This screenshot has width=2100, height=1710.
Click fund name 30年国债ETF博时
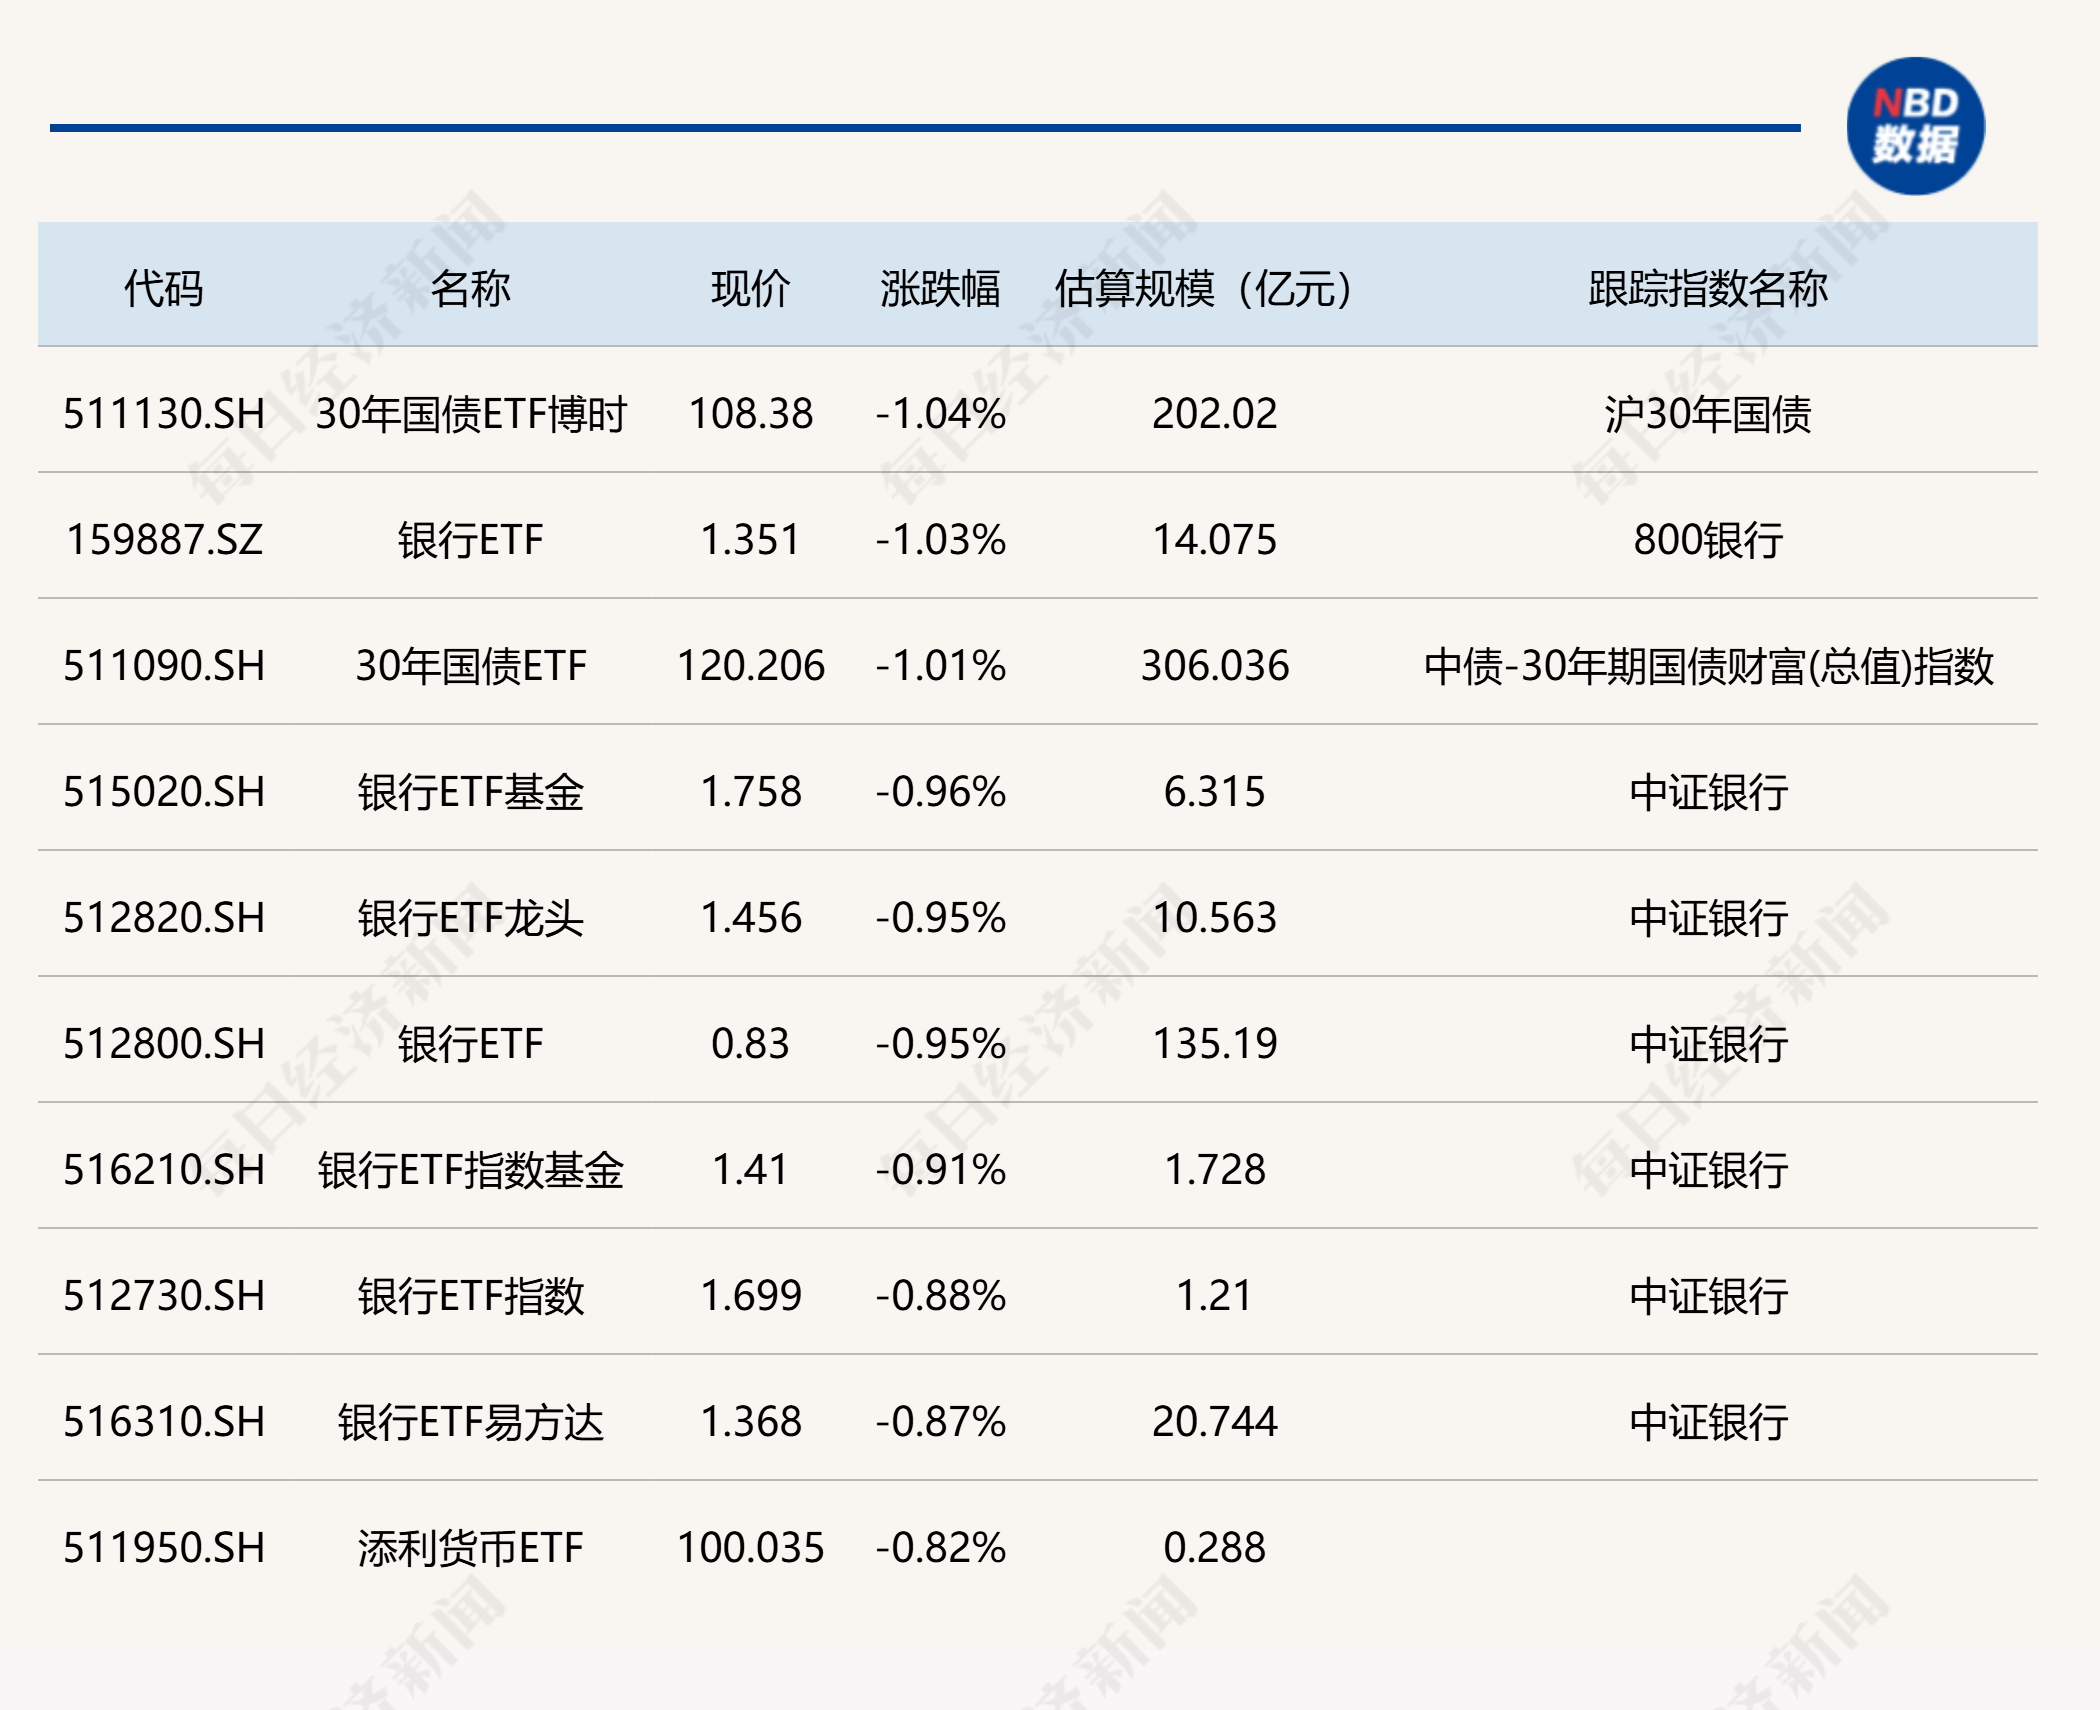click(470, 414)
